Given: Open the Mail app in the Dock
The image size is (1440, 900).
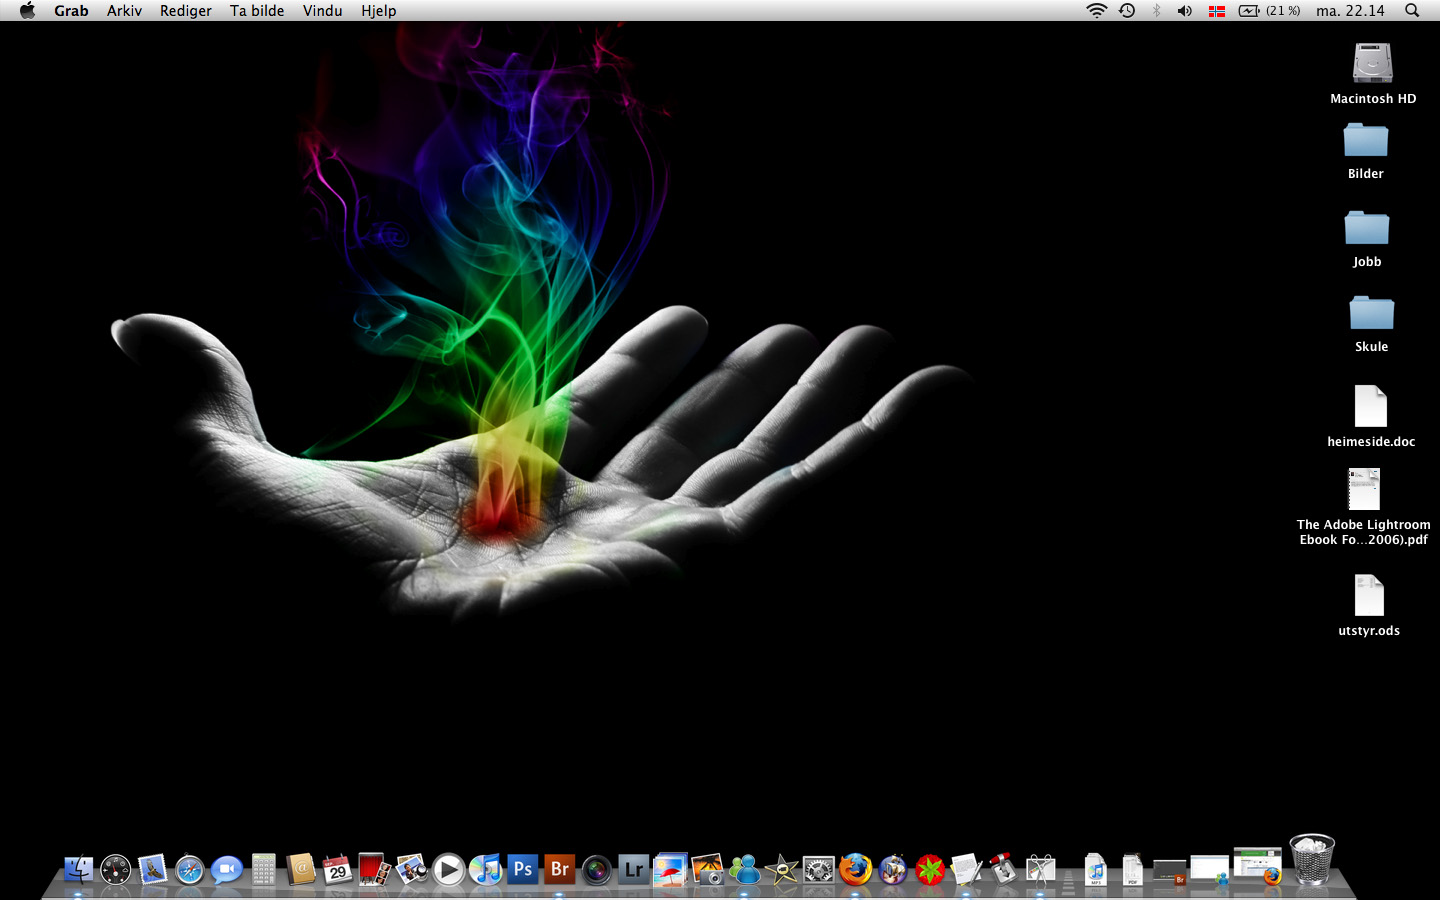Looking at the screenshot, I should tap(152, 869).
